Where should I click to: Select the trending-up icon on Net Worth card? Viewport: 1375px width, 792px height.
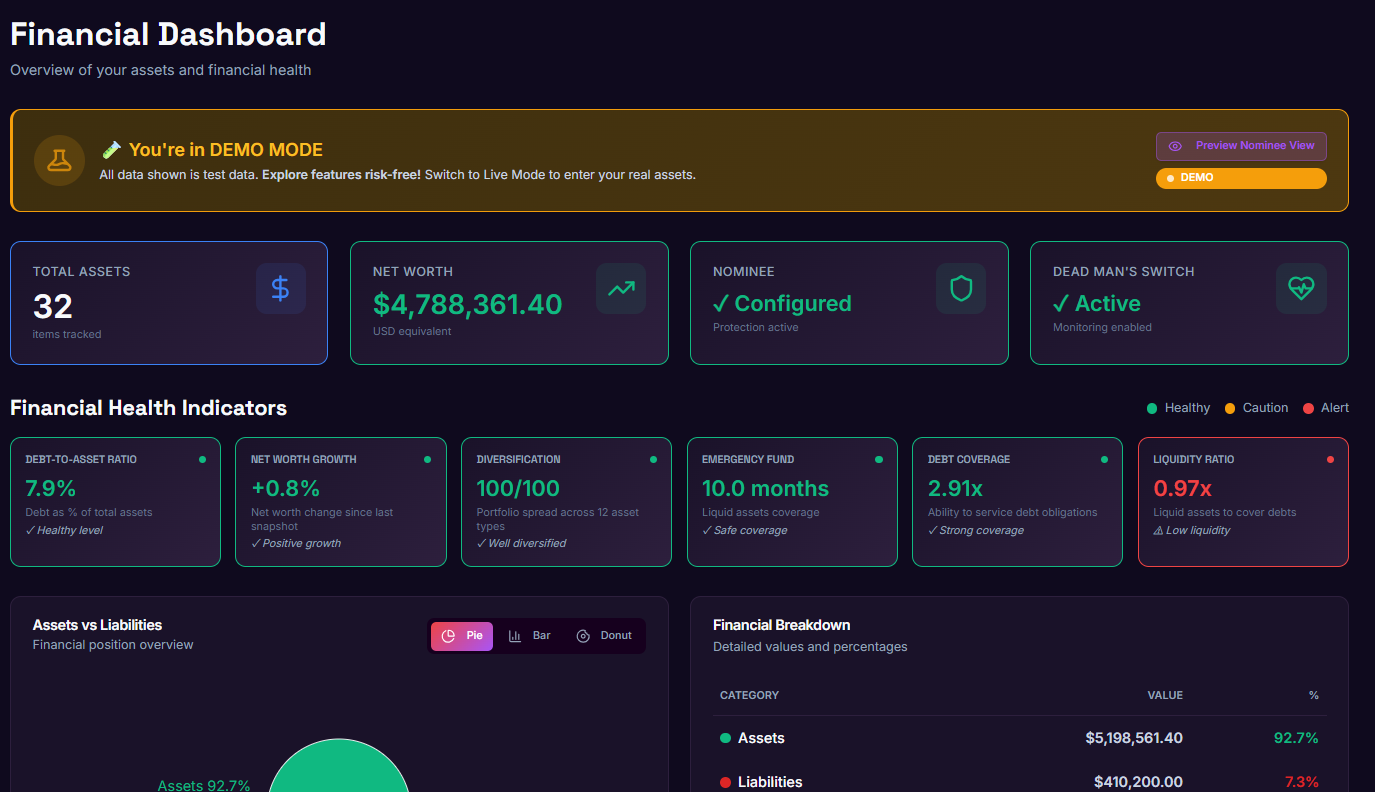(621, 289)
